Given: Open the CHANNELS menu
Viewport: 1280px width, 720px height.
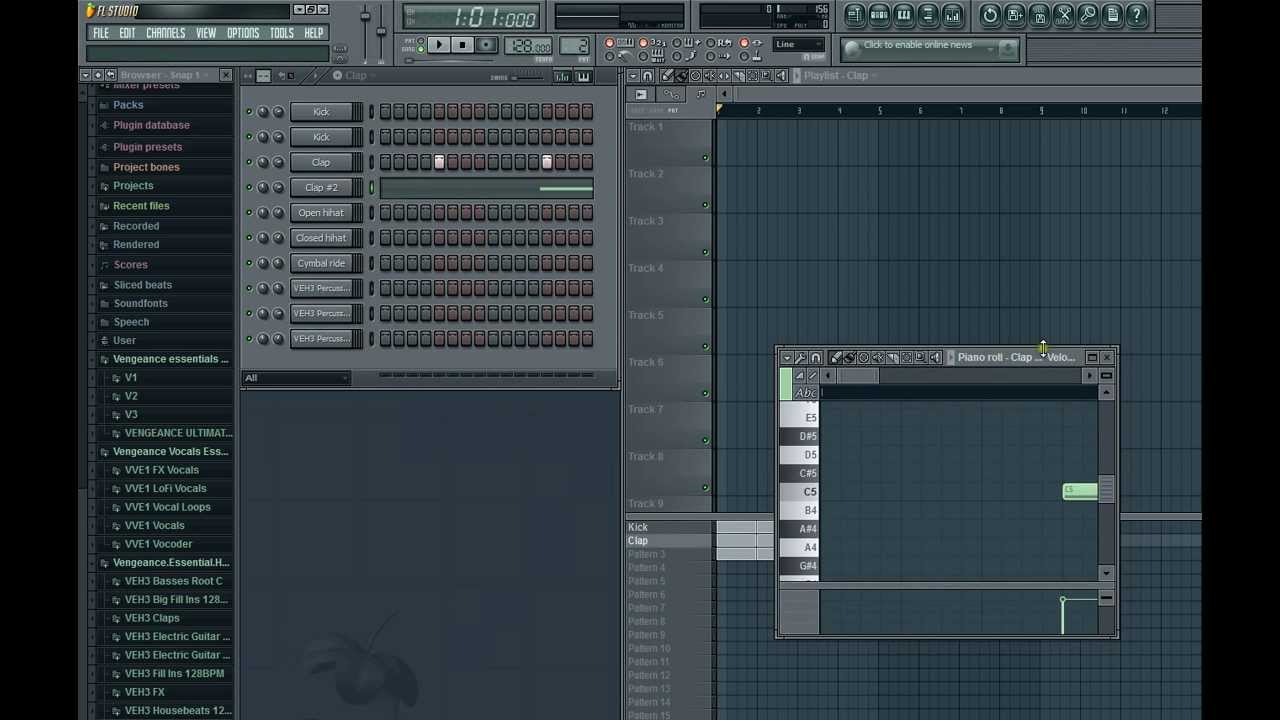Looking at the screenshot, I should (x=165, y=33).
